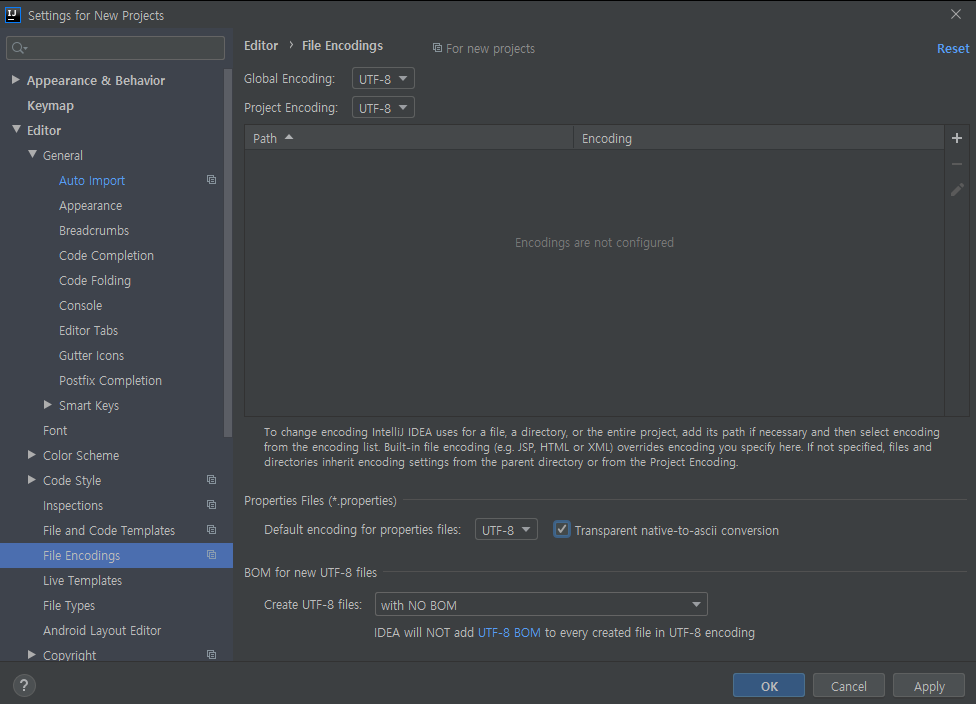Open Live Templates settings
This screenshot has height=704, width=976.
point(82,581)
